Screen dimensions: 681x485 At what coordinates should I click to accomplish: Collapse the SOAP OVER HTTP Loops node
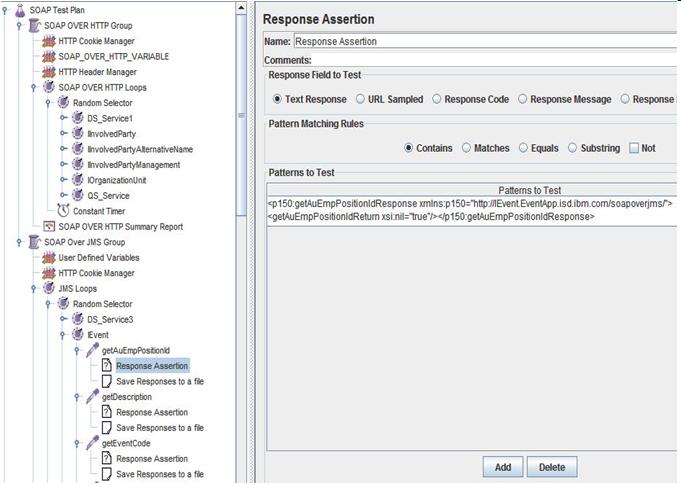[33, 88]
